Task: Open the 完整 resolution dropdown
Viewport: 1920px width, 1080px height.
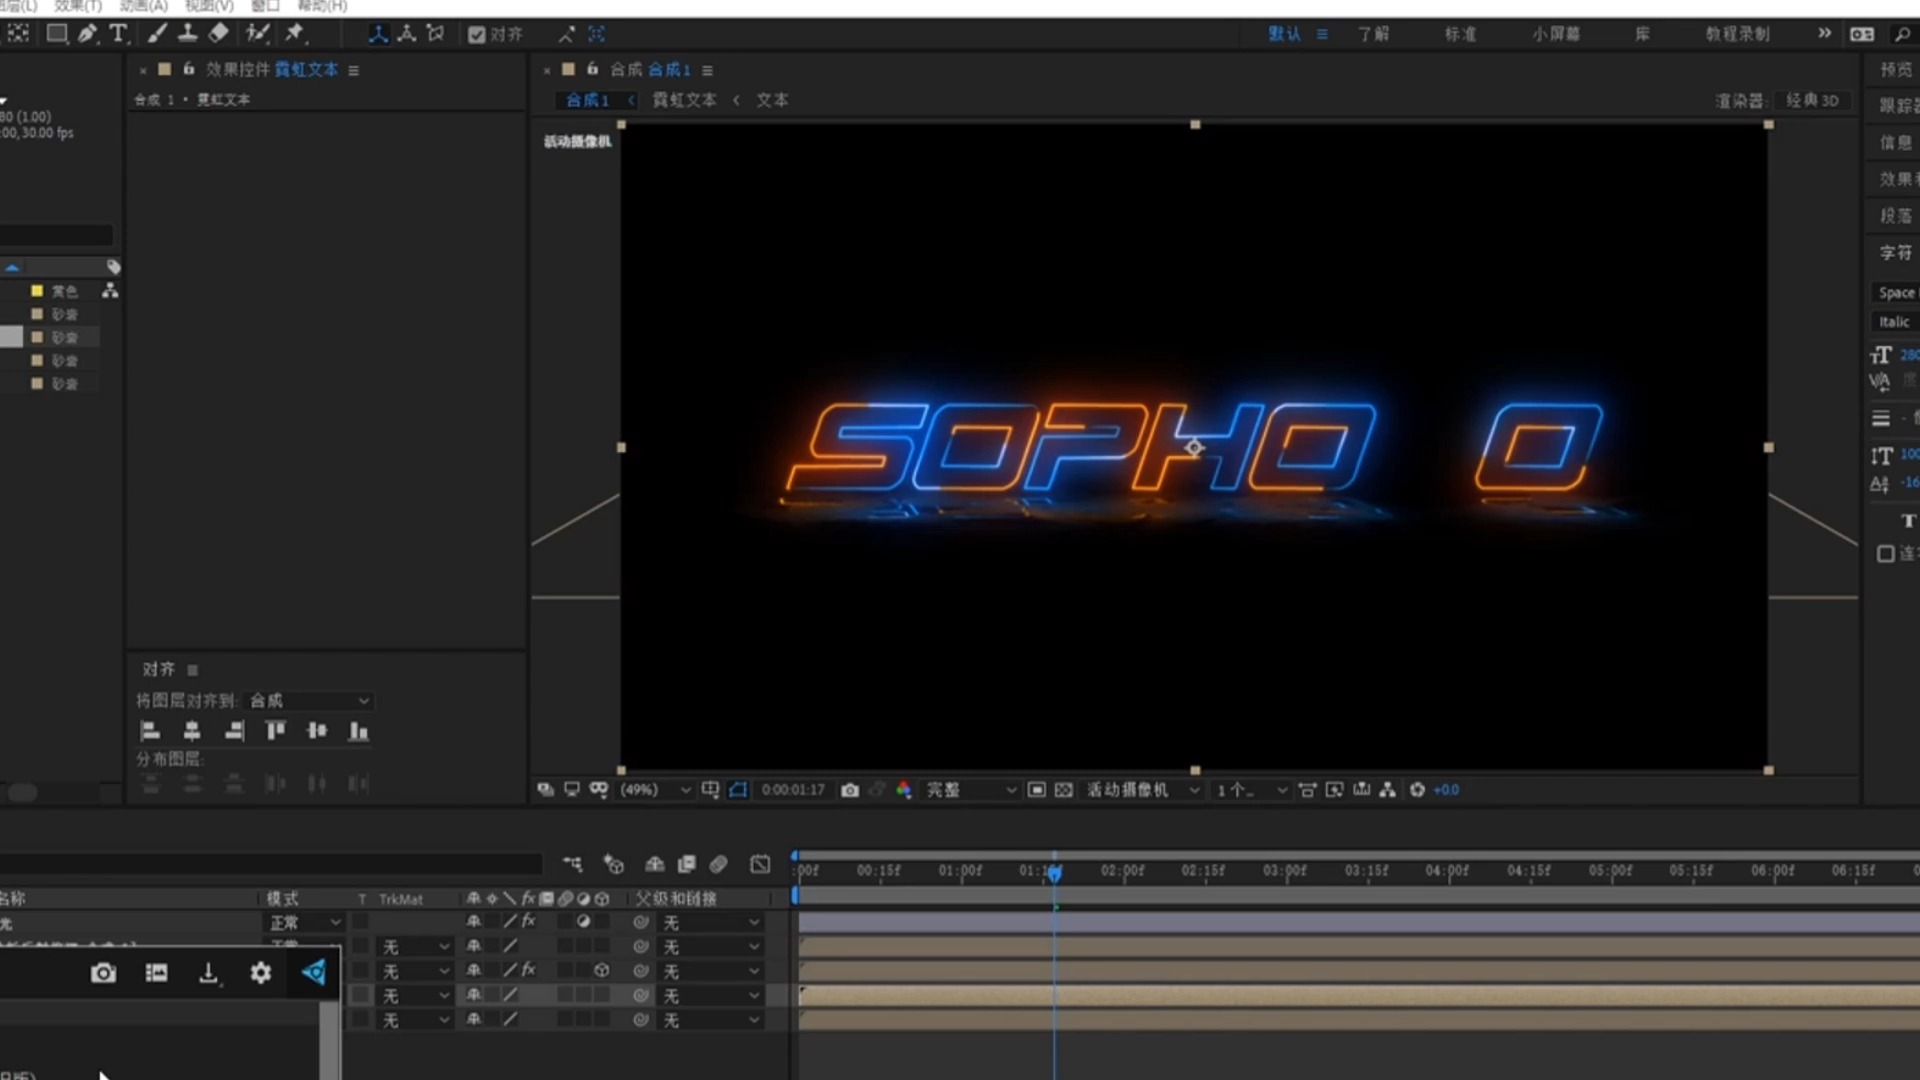Action: point(970,790)
